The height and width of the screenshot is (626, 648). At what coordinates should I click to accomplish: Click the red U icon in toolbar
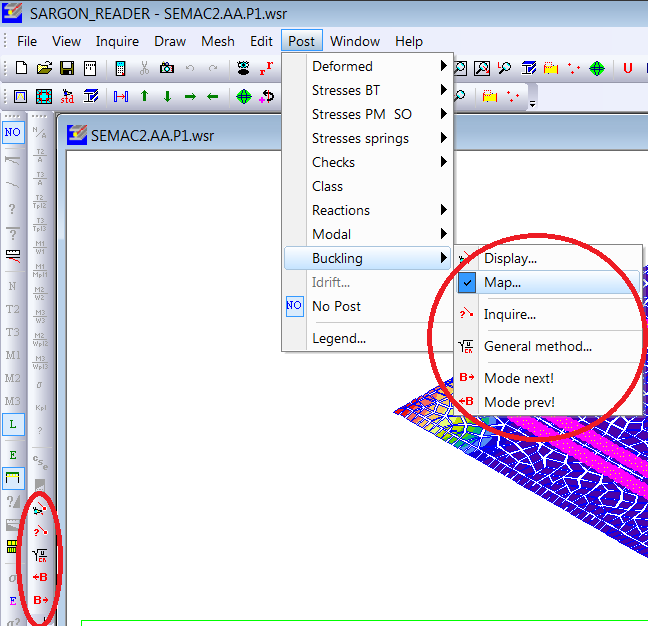tap(628, 69)
